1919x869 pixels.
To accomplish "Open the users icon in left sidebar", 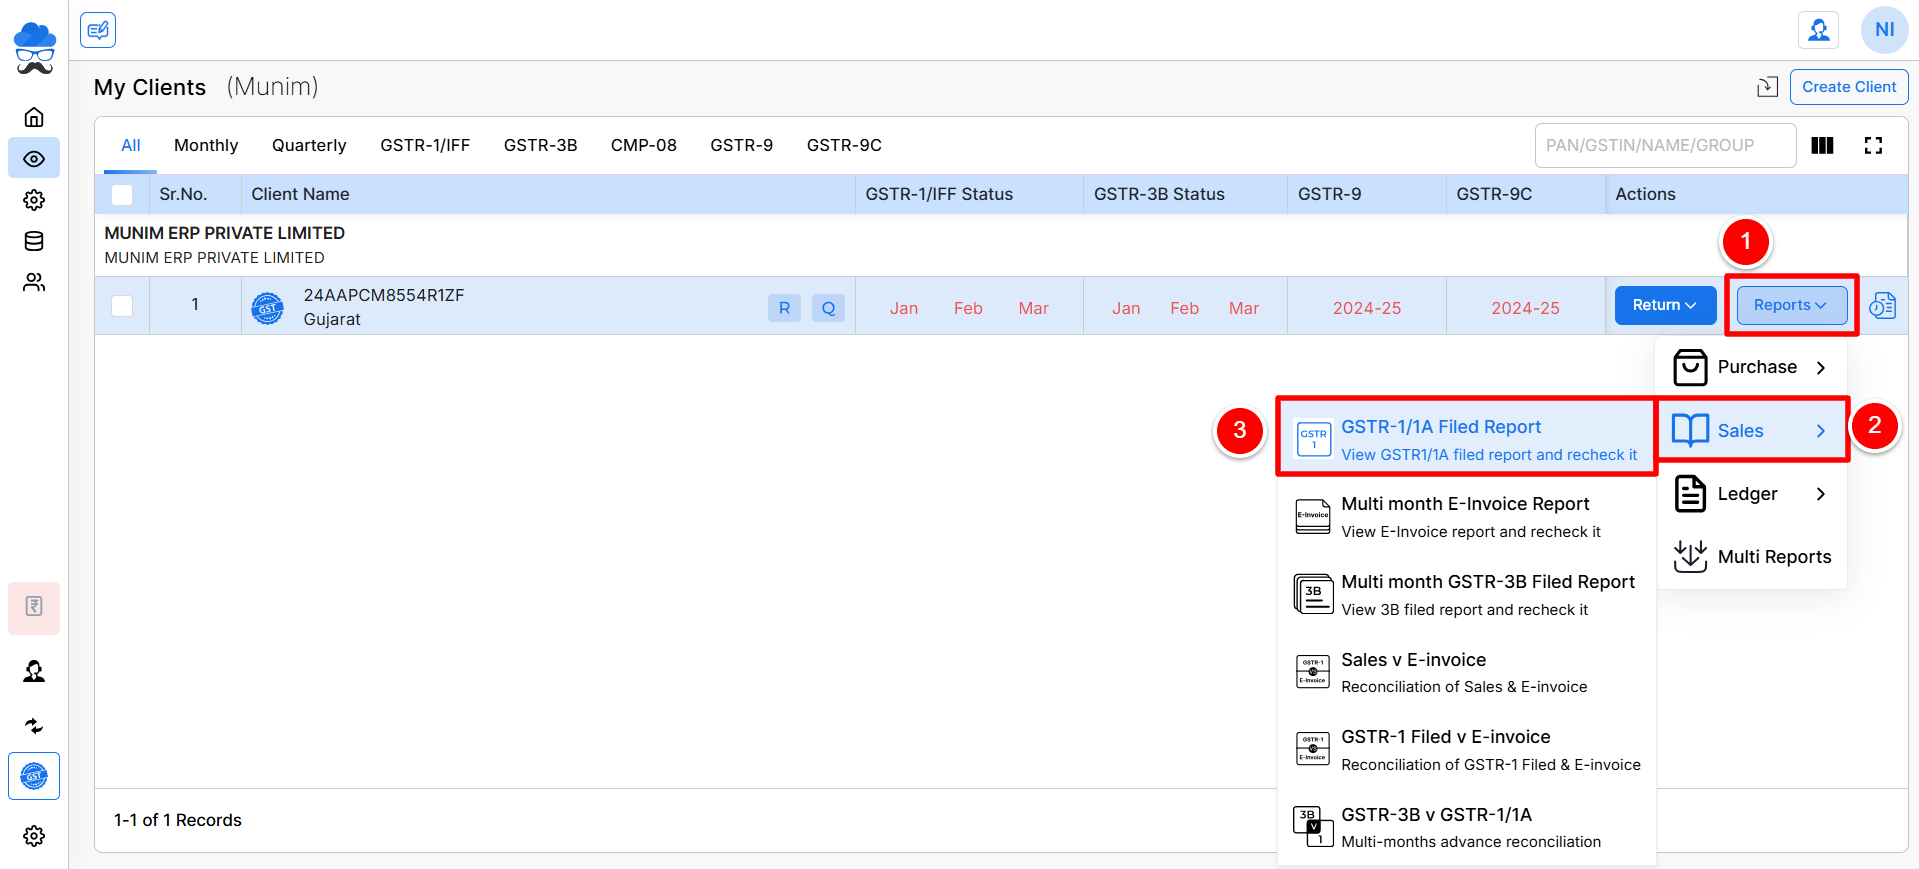I will click(x=34, y=283).
